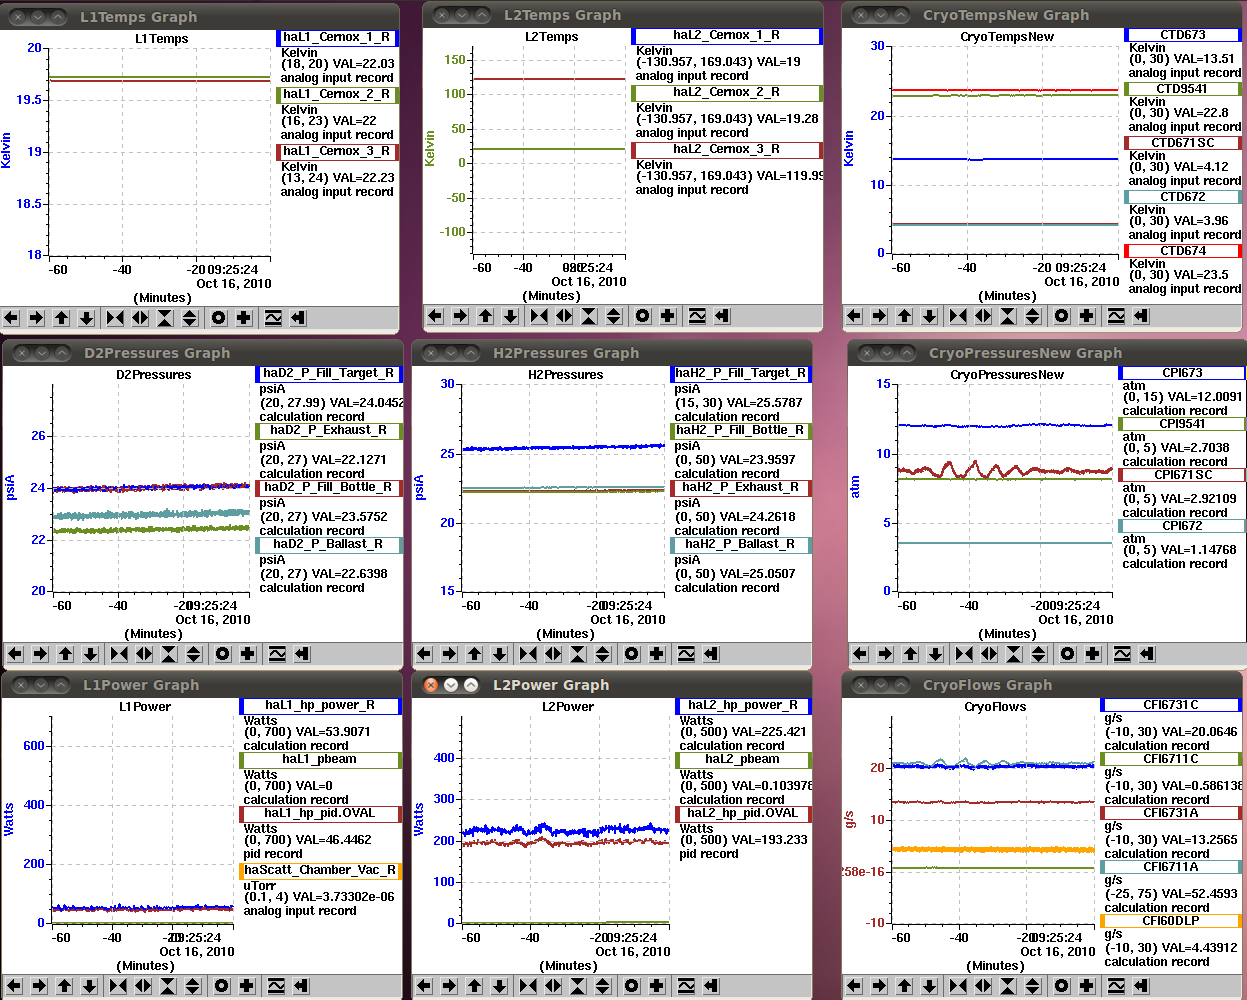
Task: Select the haL1_Cernox_2_R curve legend
Action: [x=337, y=95]
